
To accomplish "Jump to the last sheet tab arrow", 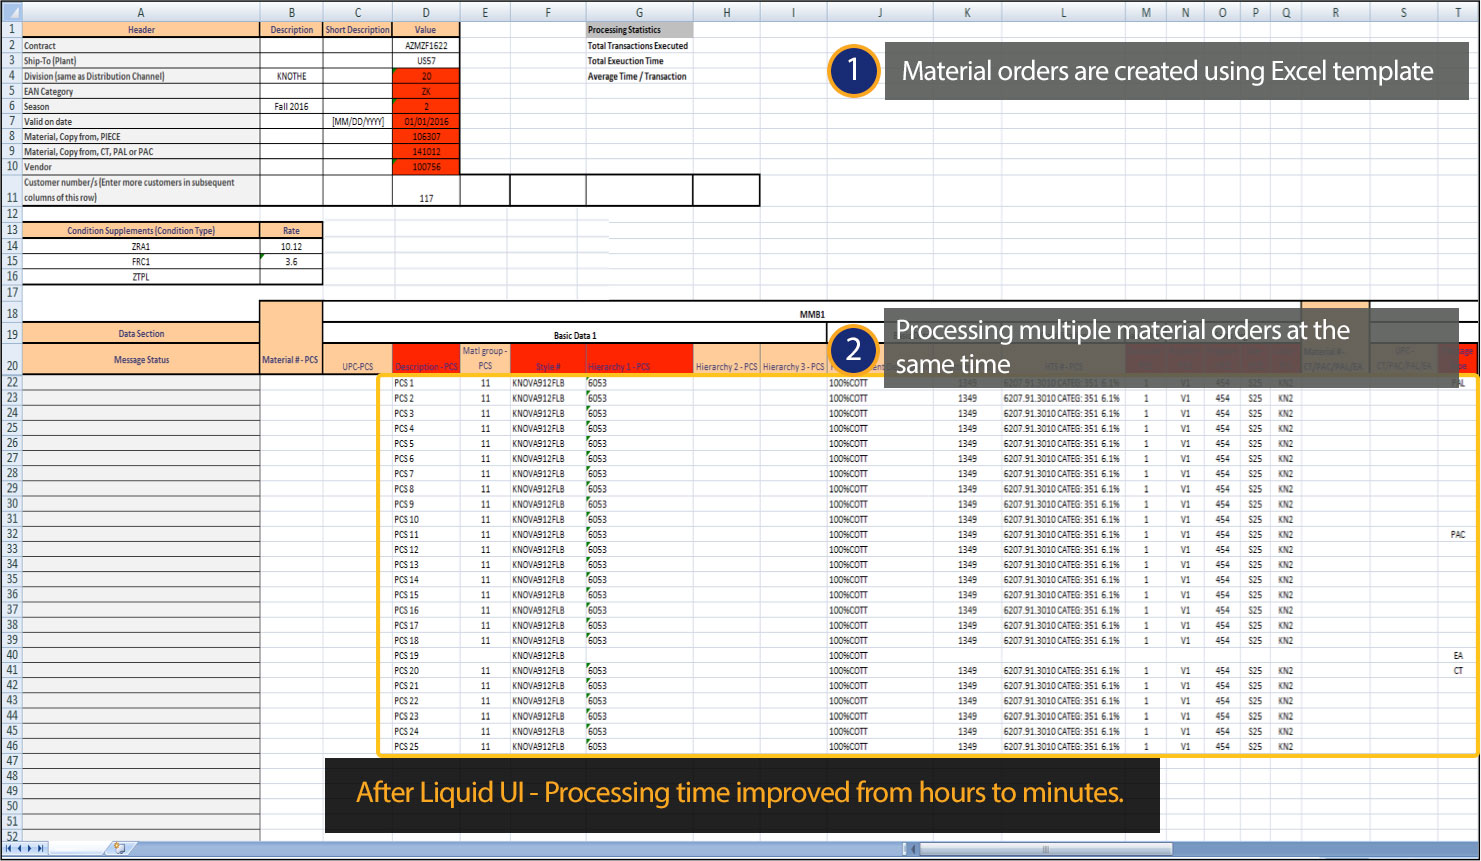I will pyautogui.click(x=41, y=849).
